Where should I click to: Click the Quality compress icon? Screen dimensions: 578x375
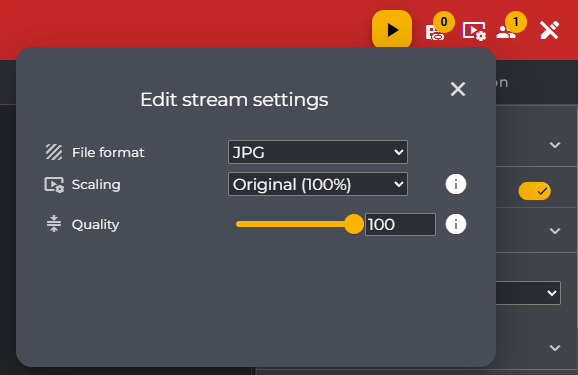54,224
